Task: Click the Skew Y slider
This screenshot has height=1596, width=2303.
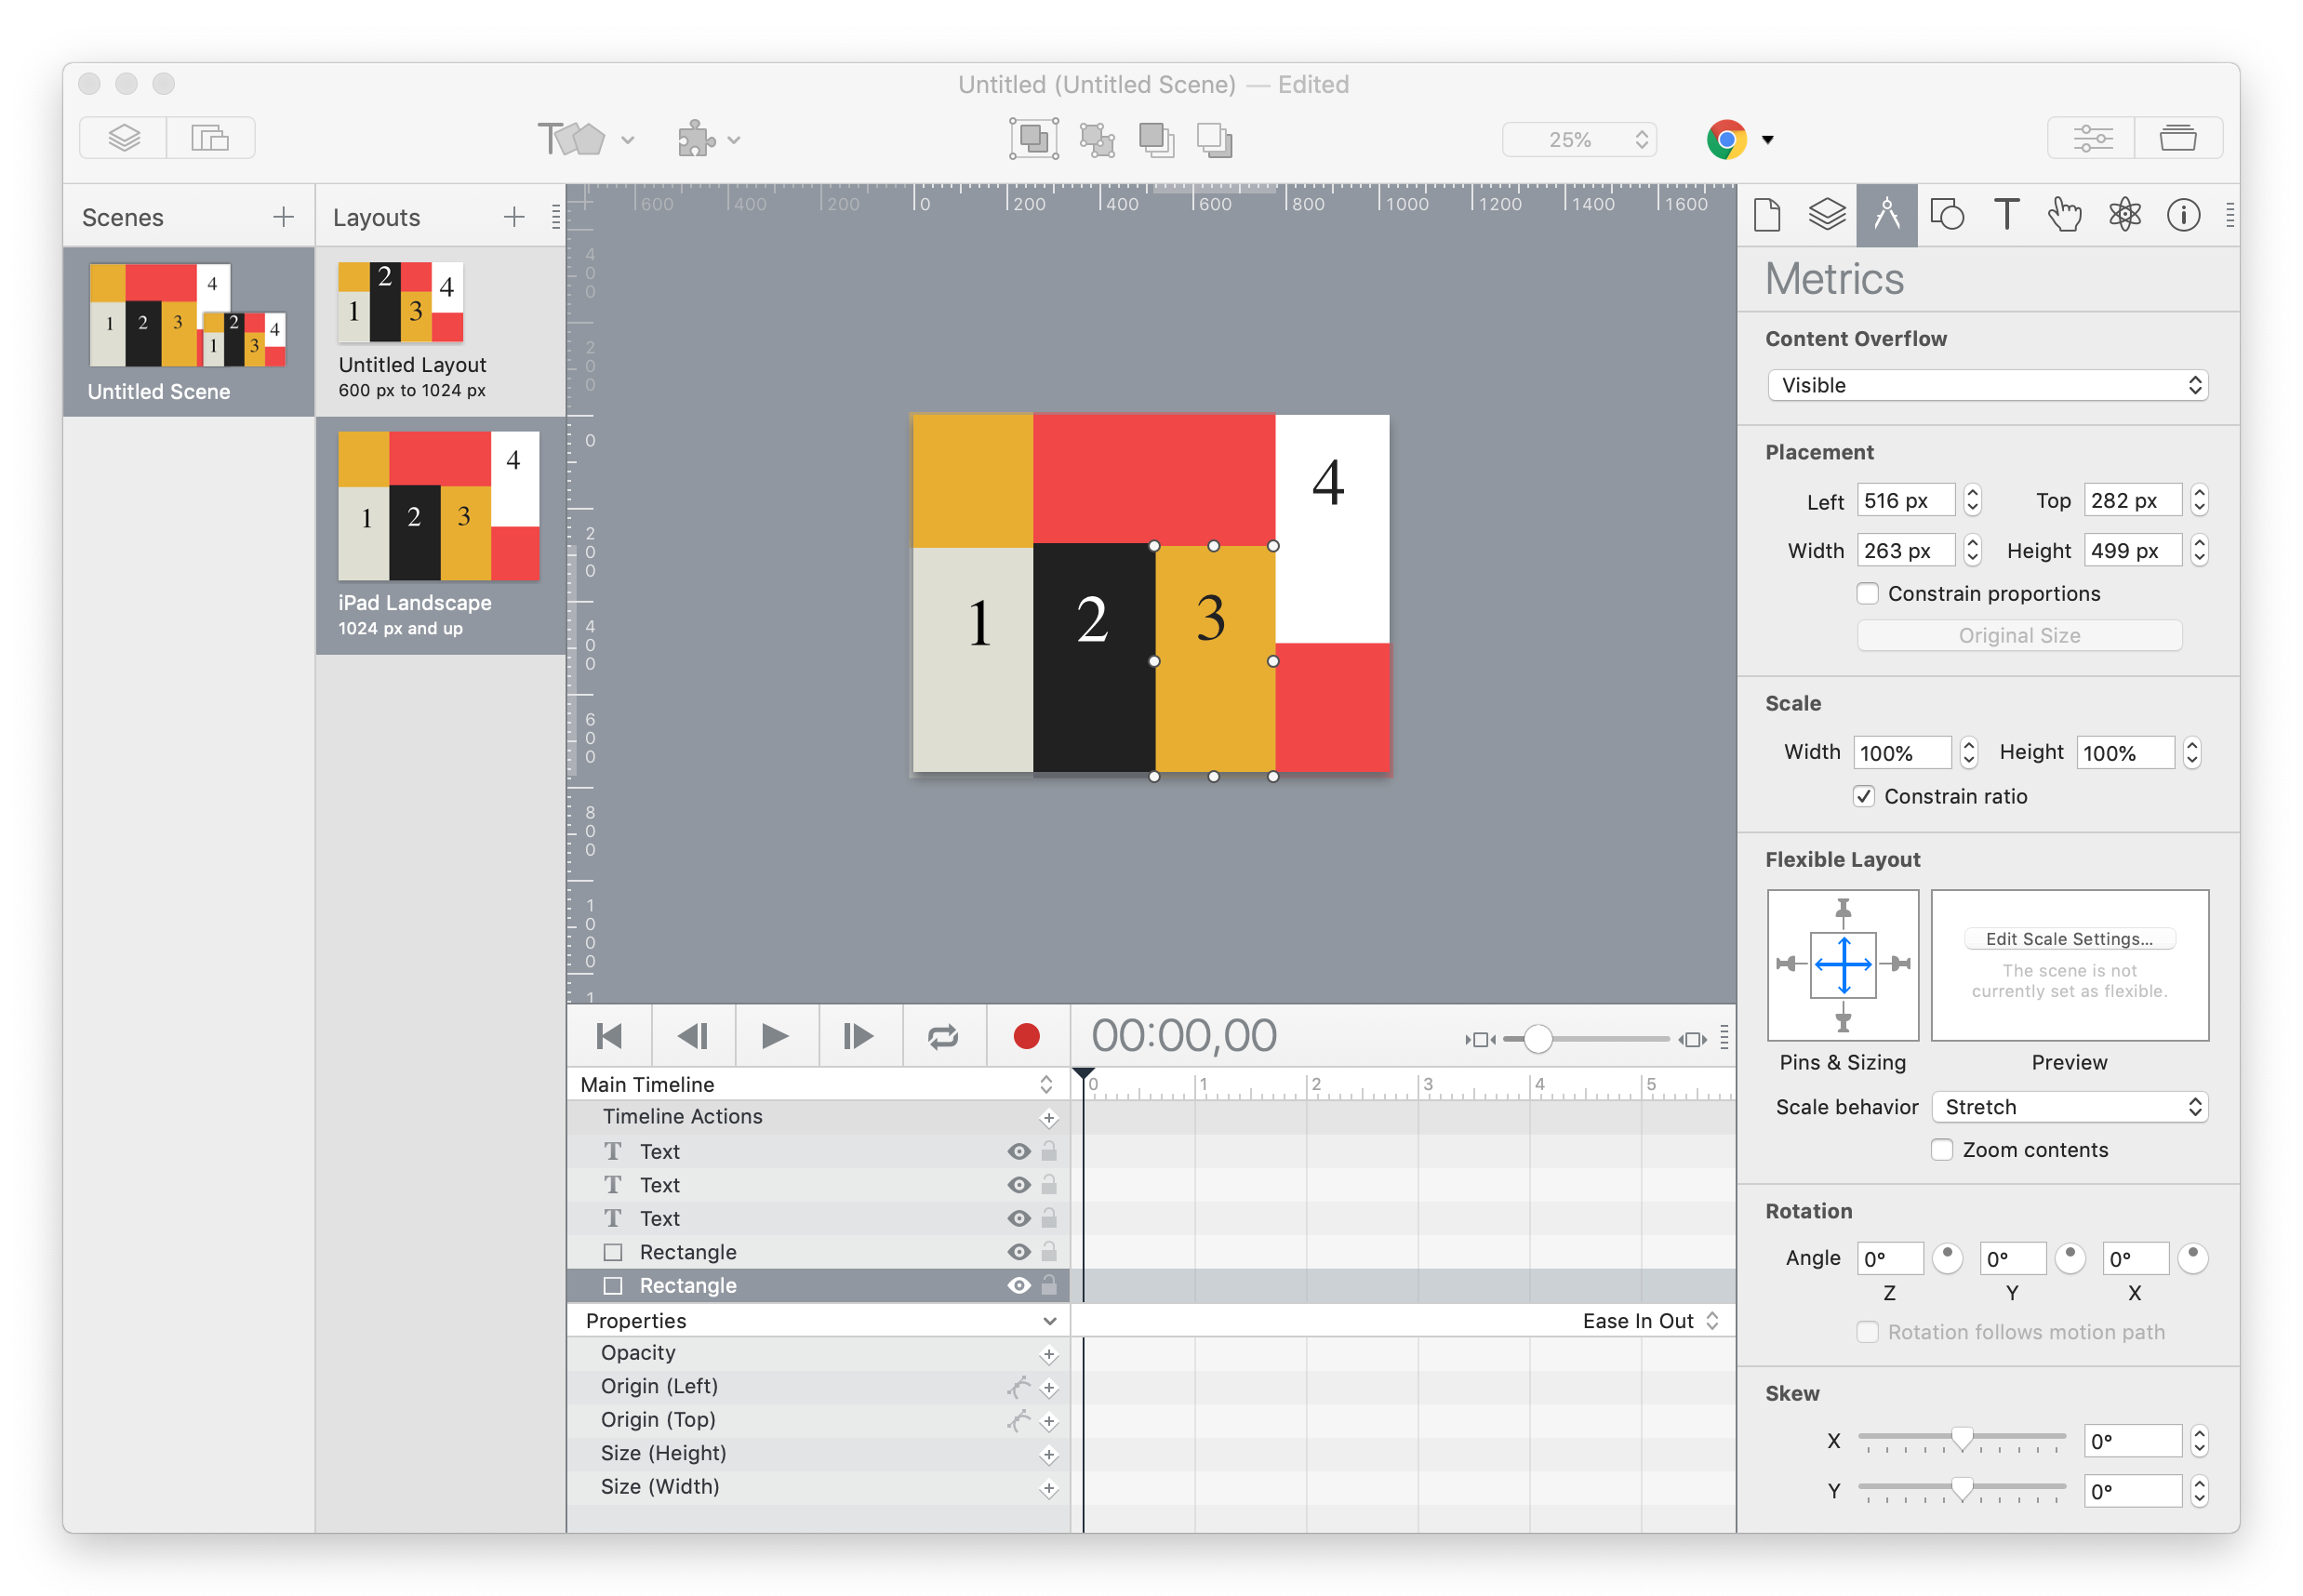Action: [1962, 1490]
